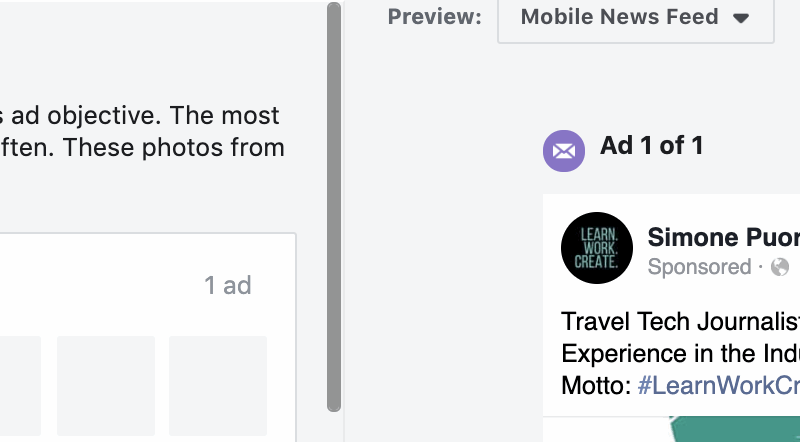
Task: Open the Simone Puor page name link
Action: click(723, 237)
